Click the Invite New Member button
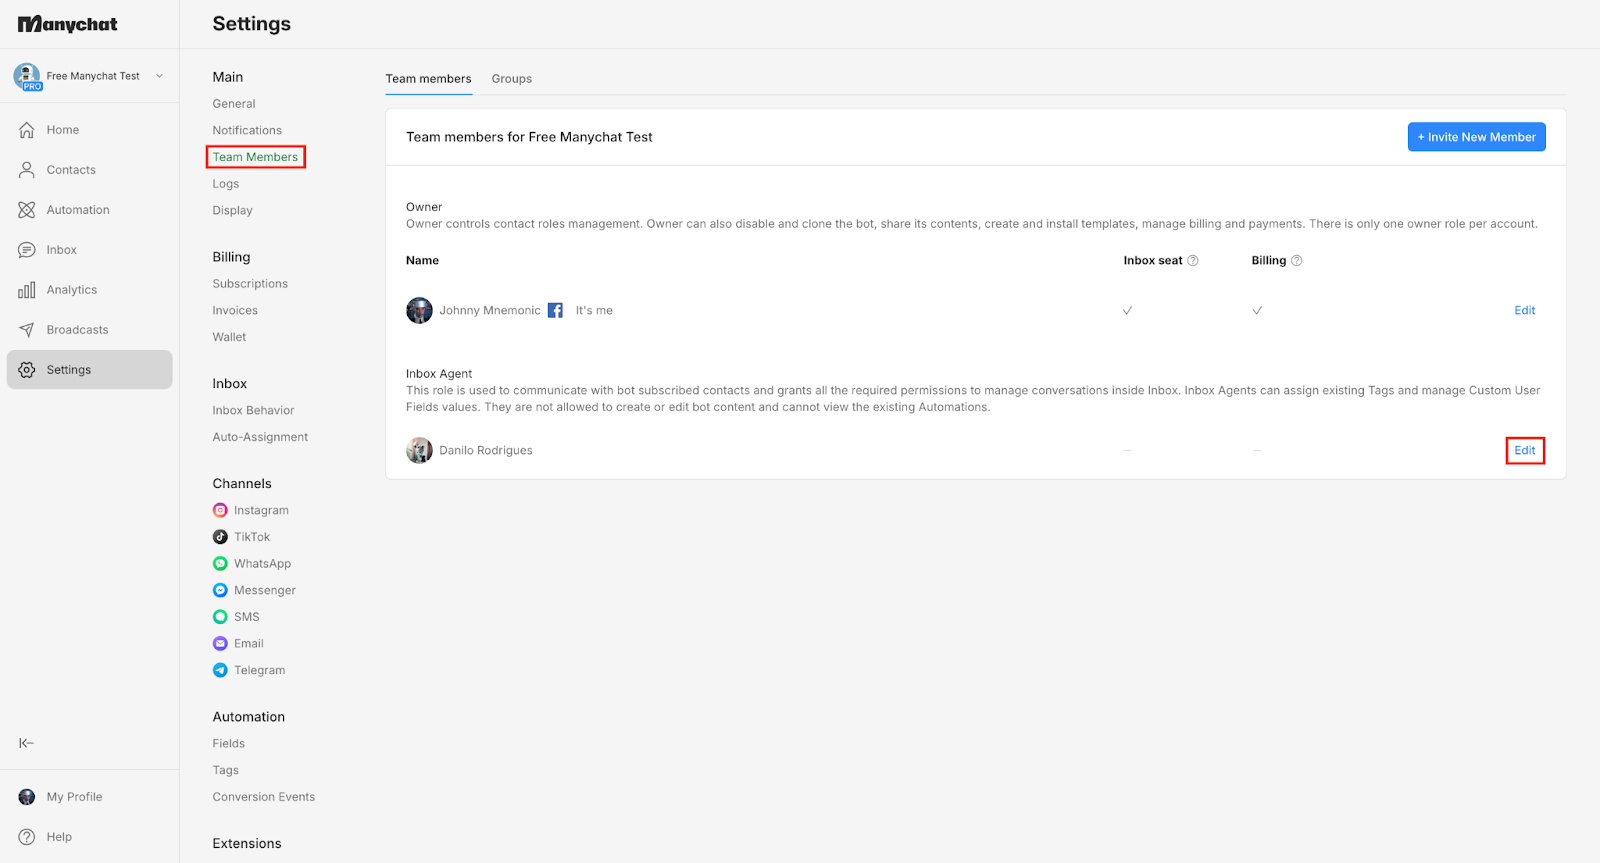The height and width of the screenshot is (863, 1600). (1477, 137)
